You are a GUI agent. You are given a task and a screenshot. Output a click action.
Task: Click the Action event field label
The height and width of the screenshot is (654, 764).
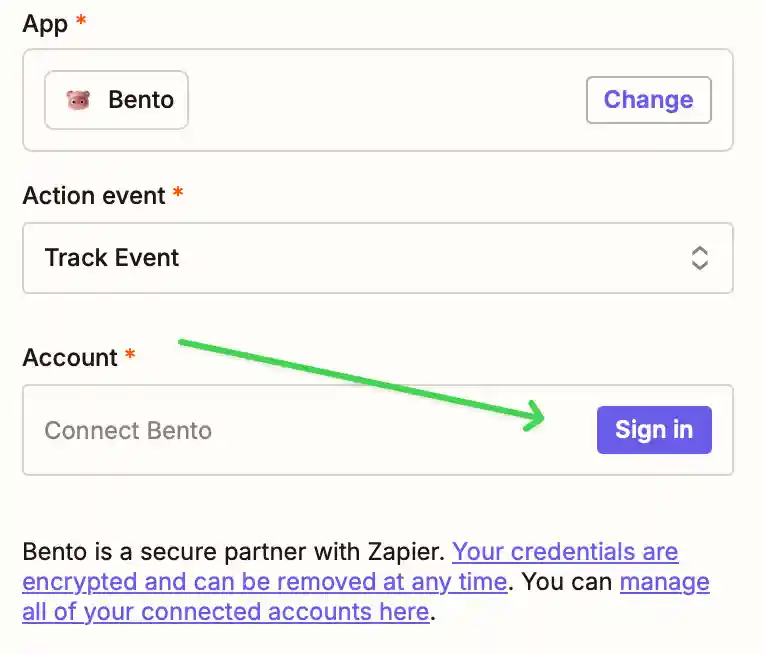click(x=94, y=195)
